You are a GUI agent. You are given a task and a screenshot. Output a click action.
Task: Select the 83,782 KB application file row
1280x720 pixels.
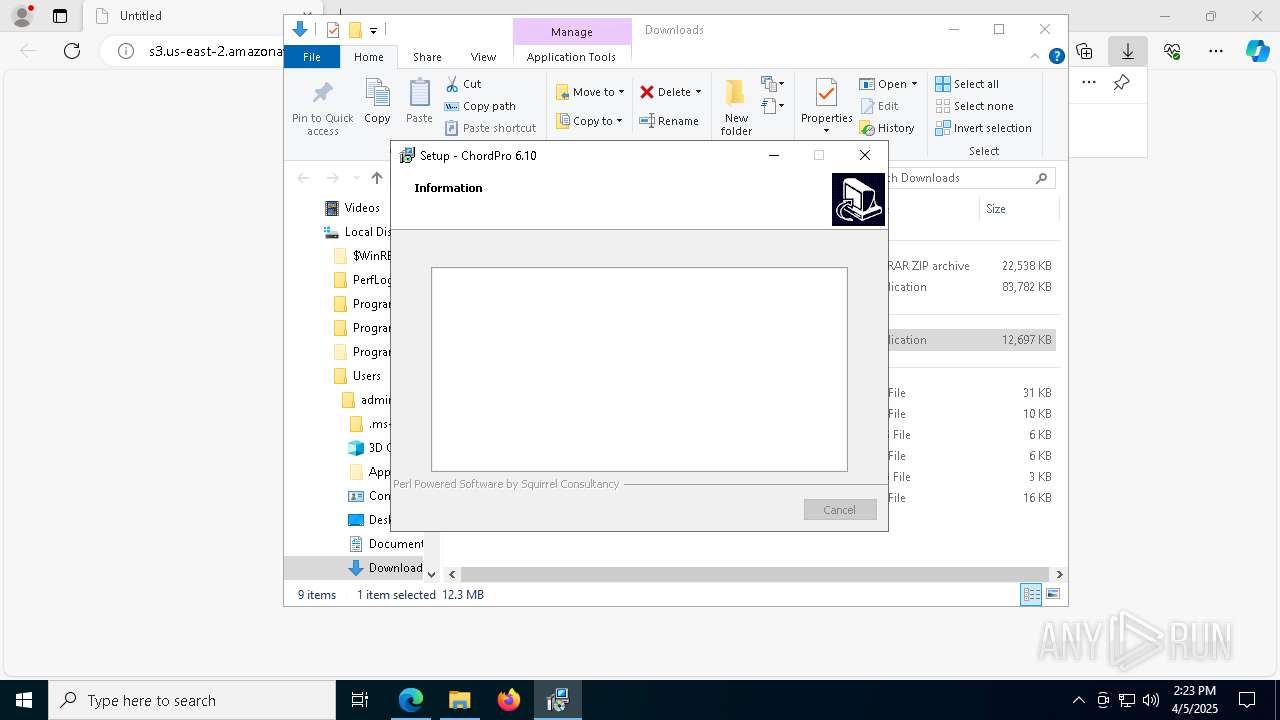click(971, 287)
